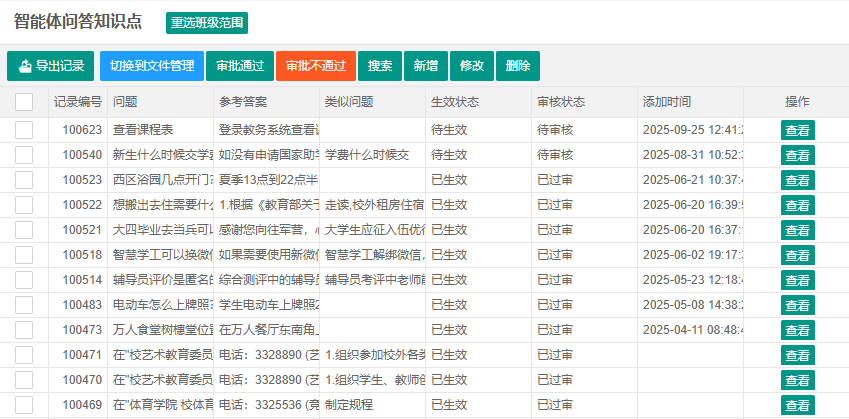Viewport: 849px width, 419px height.
Task: Select the checkbox for record 100522
Action: 24,205
